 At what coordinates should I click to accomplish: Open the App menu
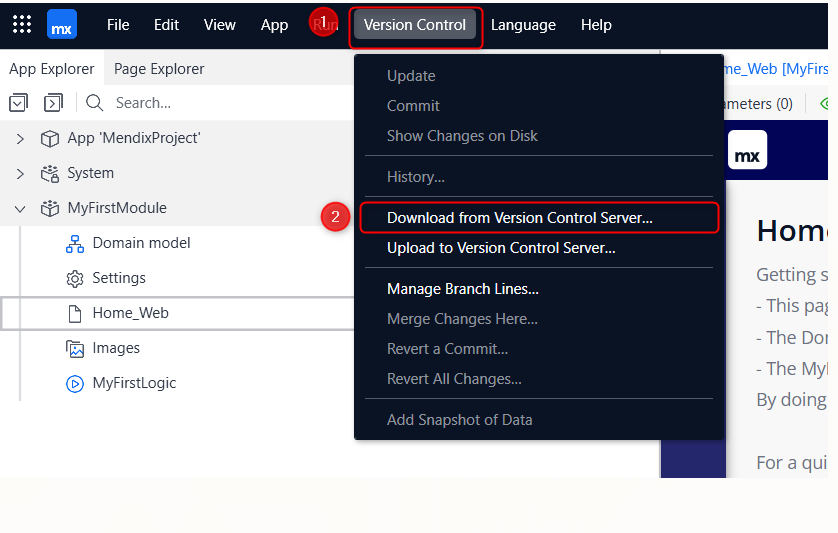tap(274, 25)
